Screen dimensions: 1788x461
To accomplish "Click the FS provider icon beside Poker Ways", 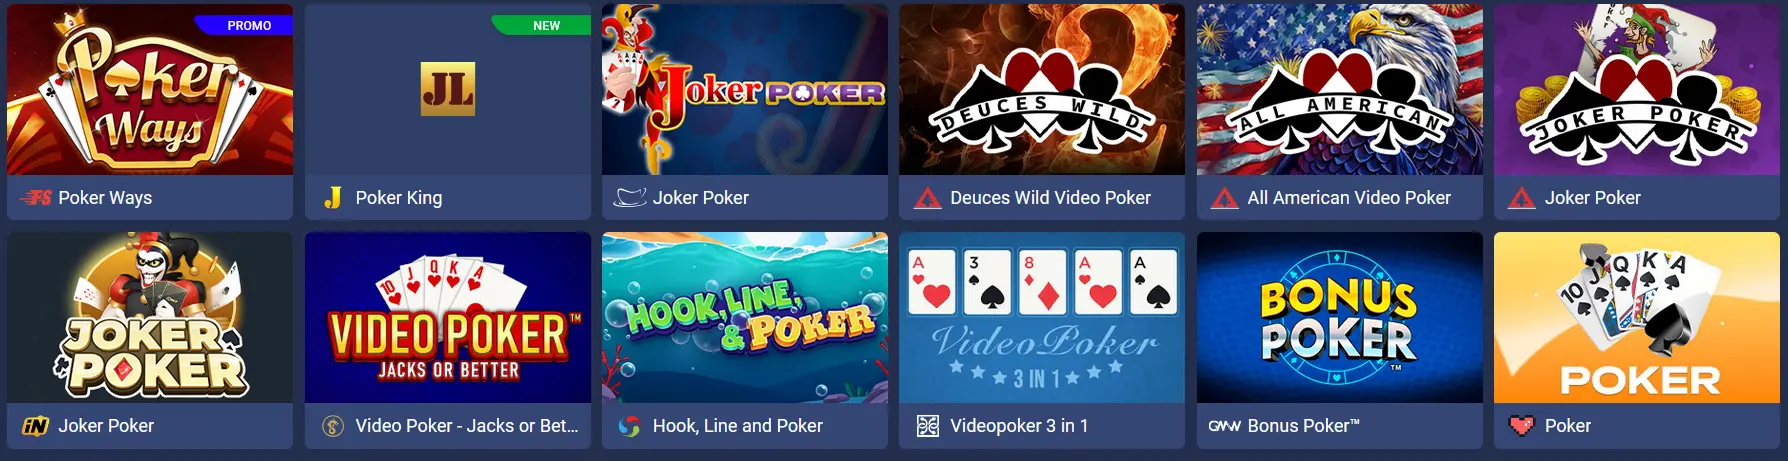I will click(x=35, y=198).
